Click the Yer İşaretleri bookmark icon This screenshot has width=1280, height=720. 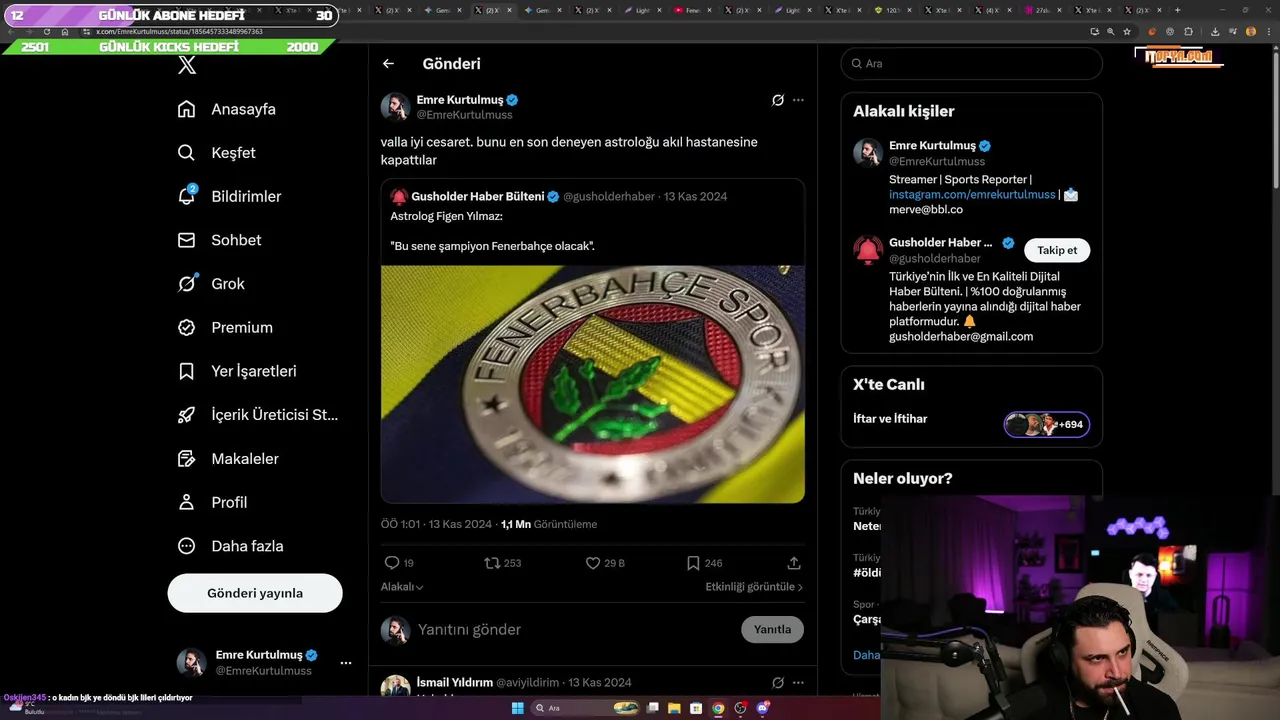pyautogui.click(x=186, y=371)
